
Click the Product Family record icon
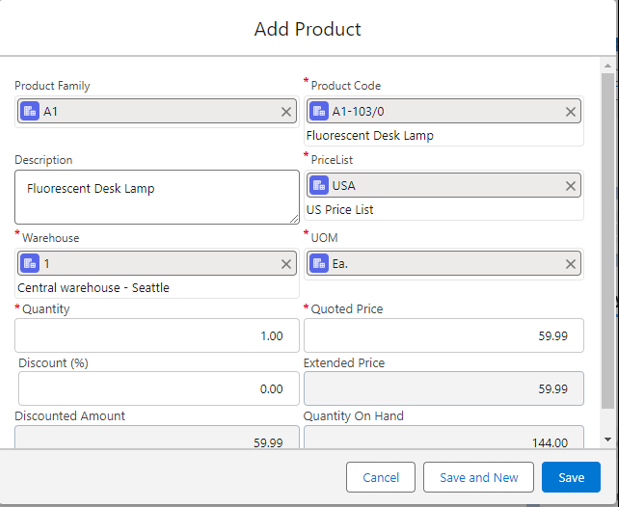point(30,112)
